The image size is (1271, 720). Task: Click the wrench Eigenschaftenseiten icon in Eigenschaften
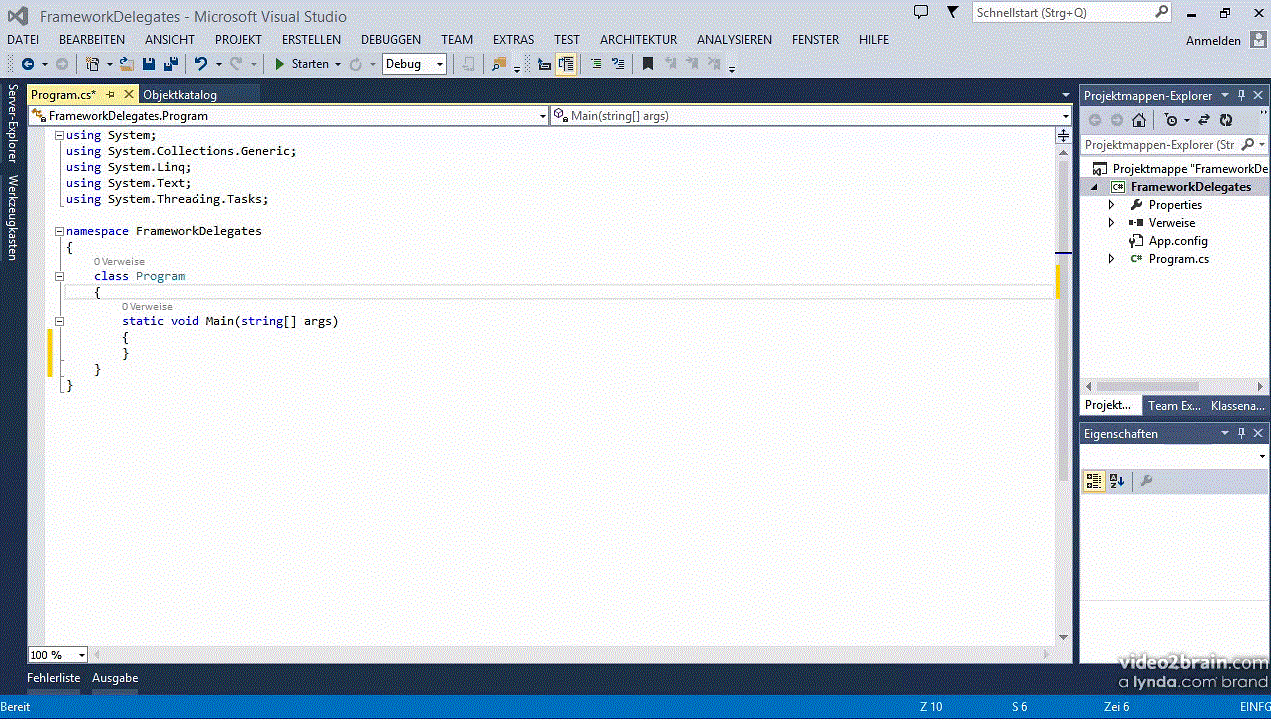tap(1147, 481)
